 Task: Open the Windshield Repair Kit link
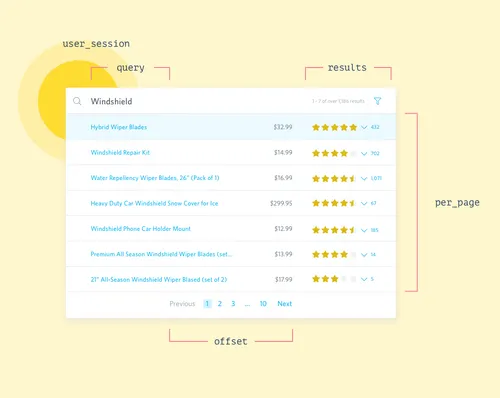pos(120,152)
